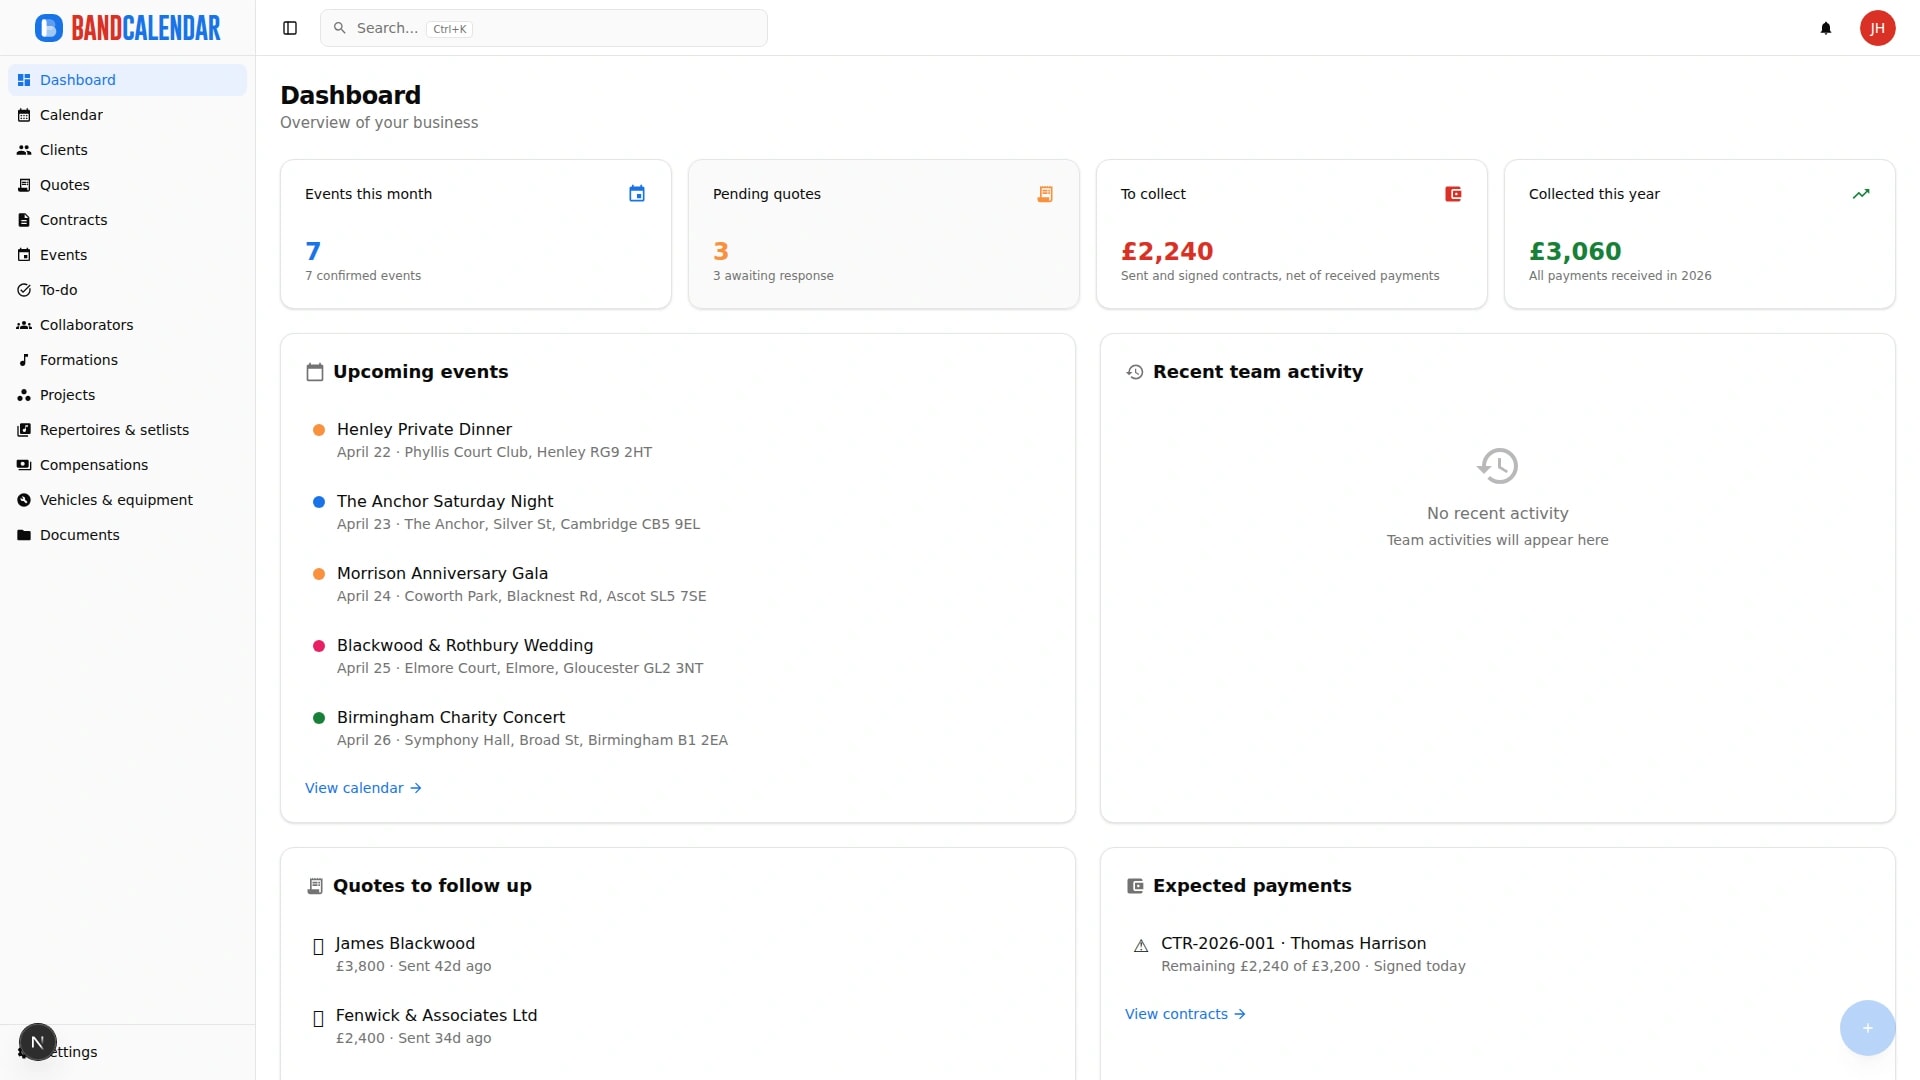
Task: Click the calendar icon in Events this month card
Action: pos(637,194)
